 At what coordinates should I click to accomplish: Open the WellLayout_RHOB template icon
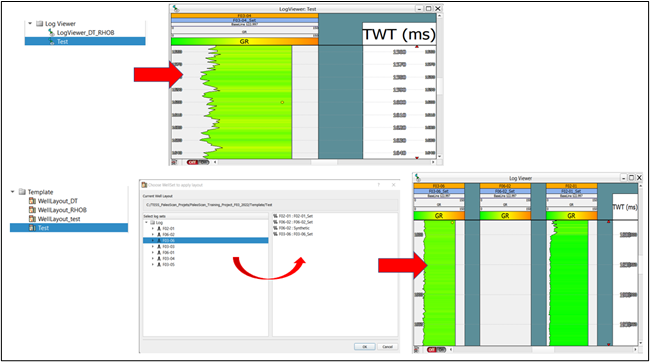(x=32, y=210)
